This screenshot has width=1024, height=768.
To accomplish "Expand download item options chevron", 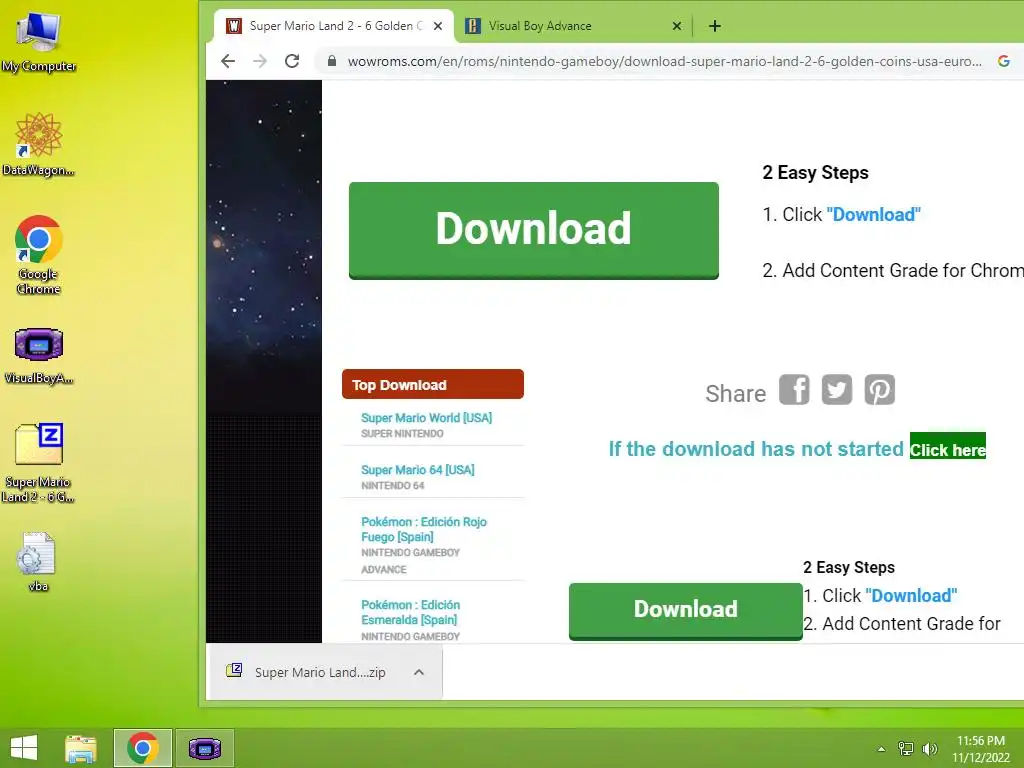I will click(x=419, y=672).
